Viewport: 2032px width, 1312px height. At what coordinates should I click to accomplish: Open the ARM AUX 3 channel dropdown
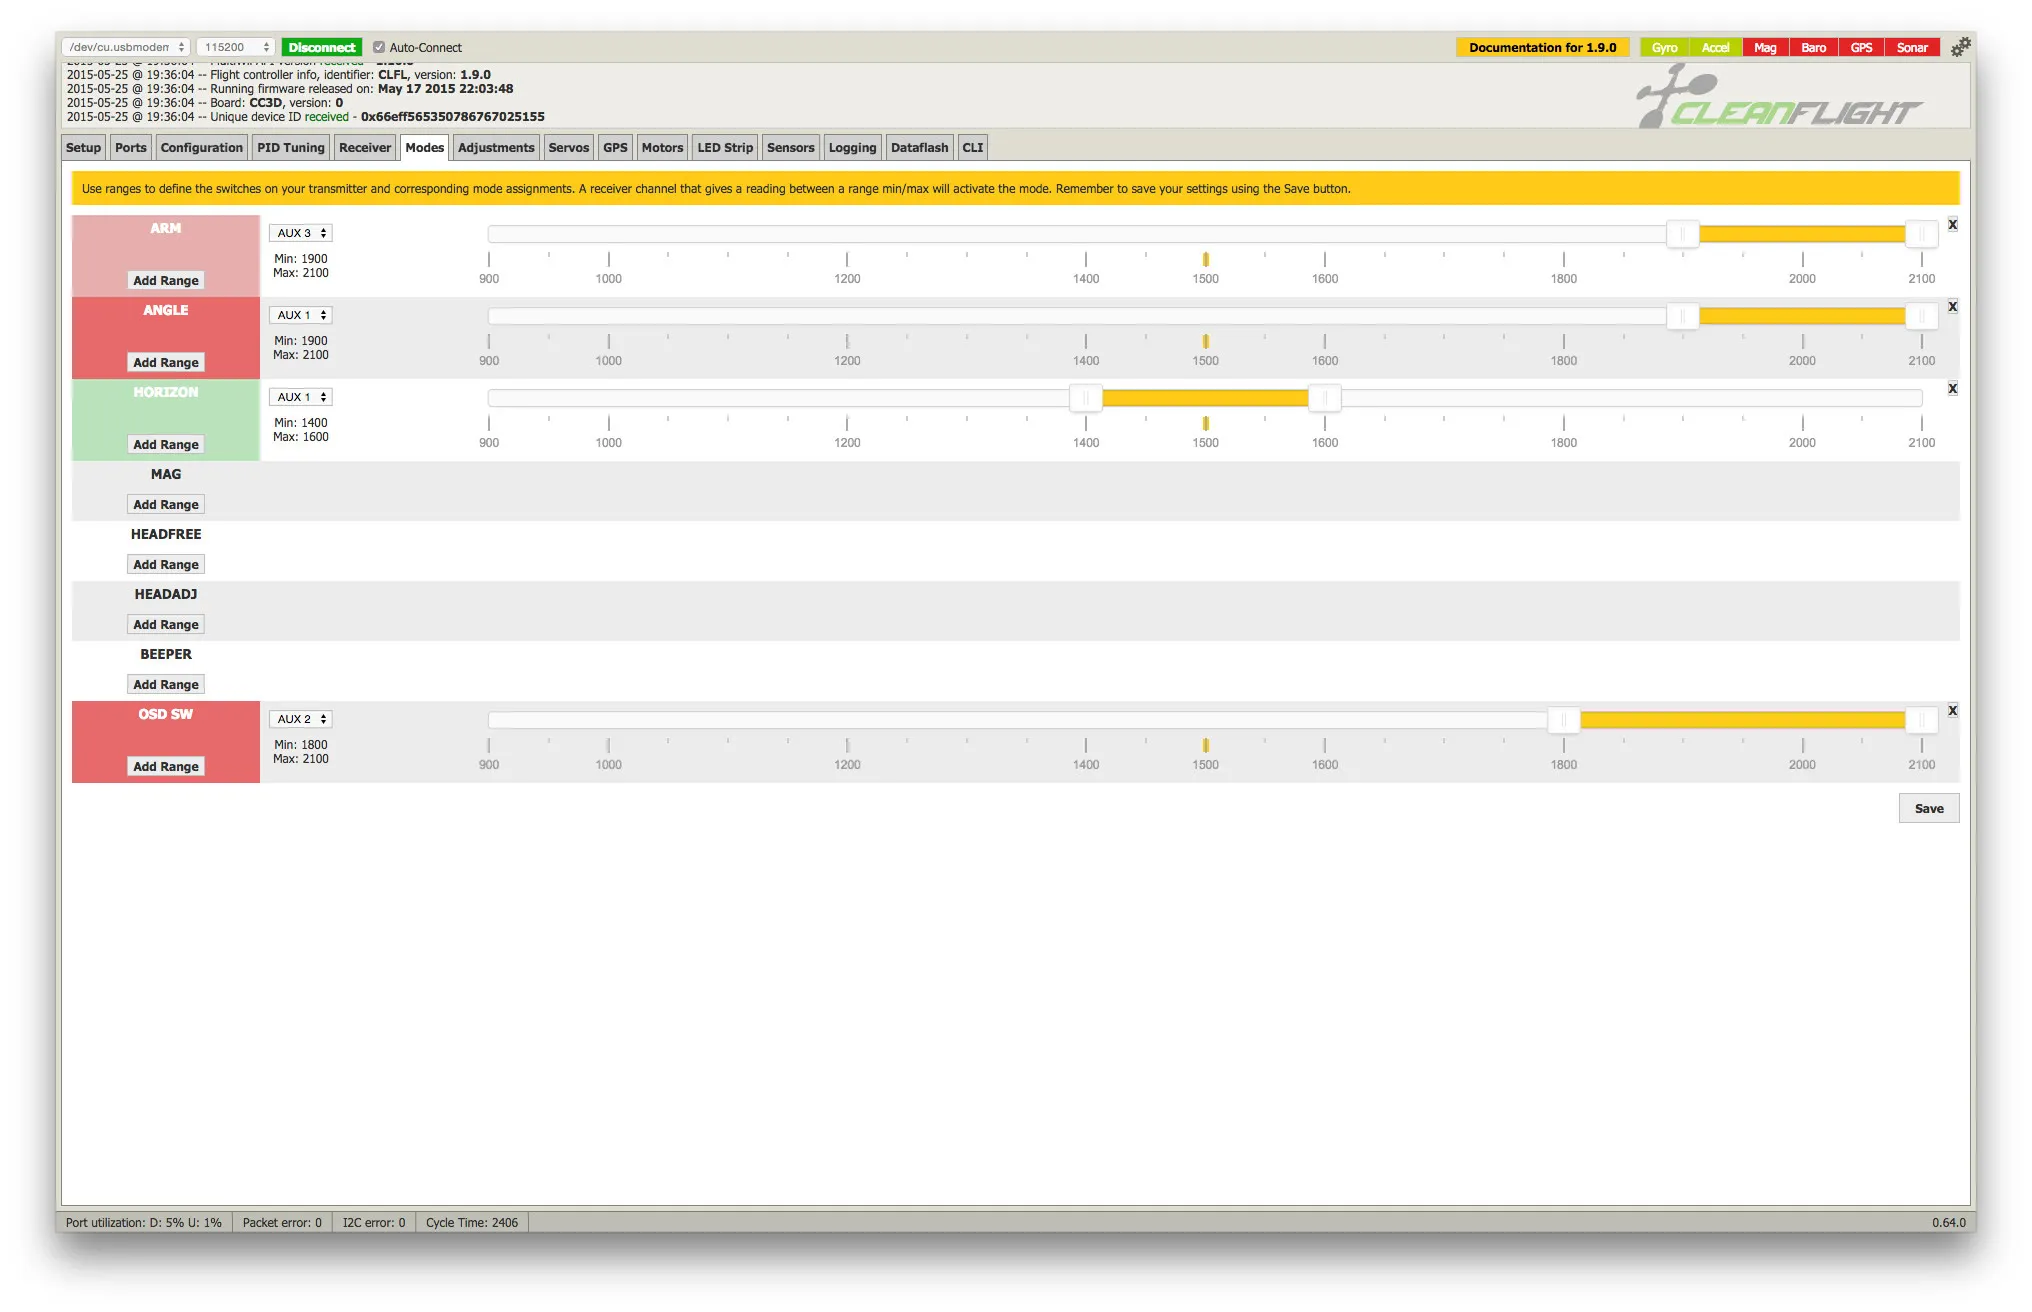pyautogui.click(x=300, y=233)
